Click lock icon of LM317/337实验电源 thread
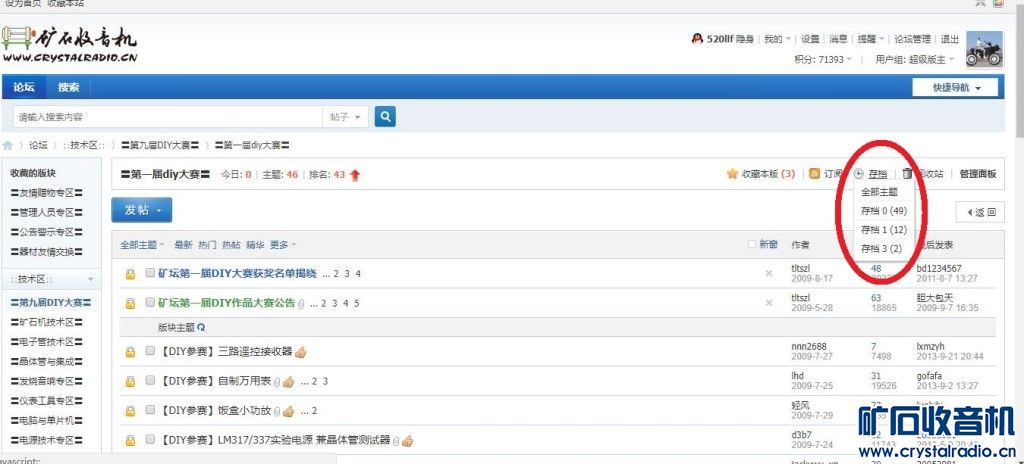The height and width of the screenshot is (464, 1024). coord(130,440)
